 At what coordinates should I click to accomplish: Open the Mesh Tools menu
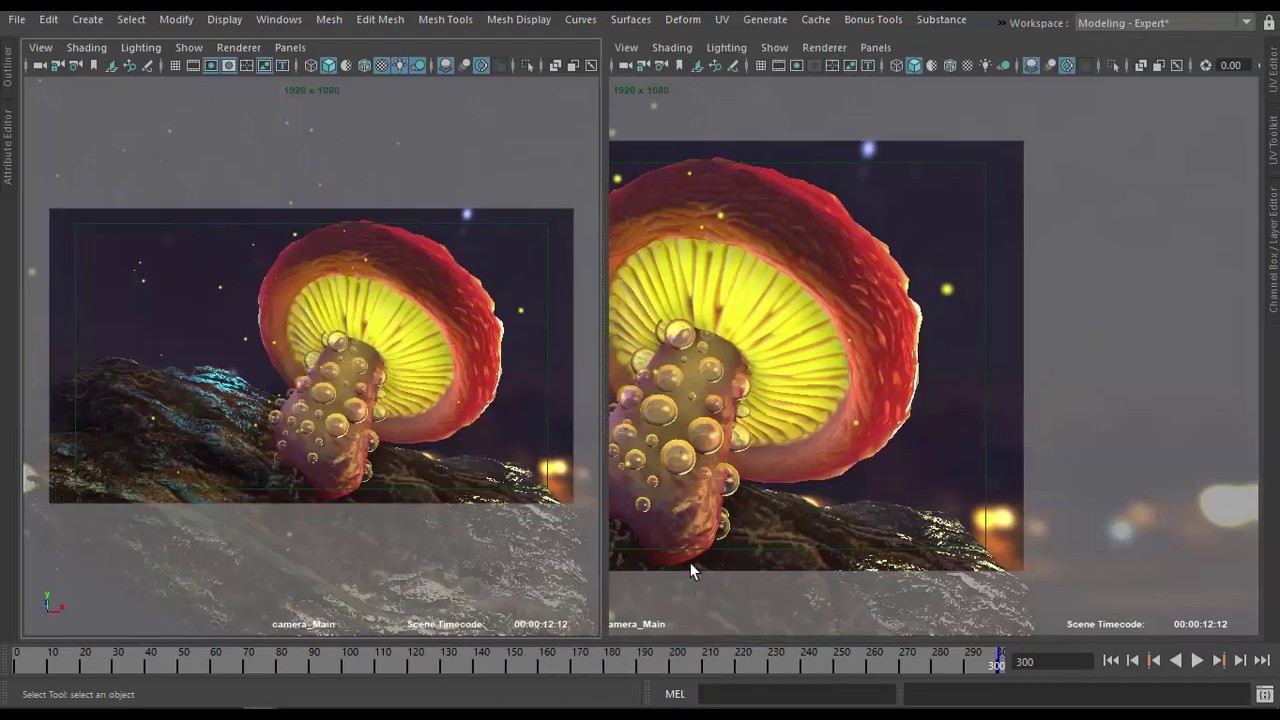click(x=445, y=19)
